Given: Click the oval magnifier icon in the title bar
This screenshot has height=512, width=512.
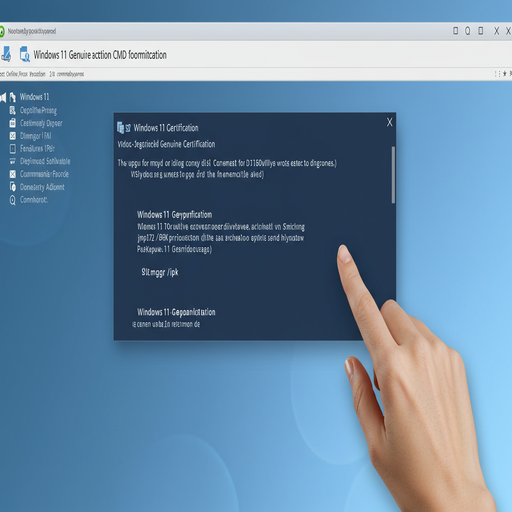Looking at the screenshot, I should point(468,31).
